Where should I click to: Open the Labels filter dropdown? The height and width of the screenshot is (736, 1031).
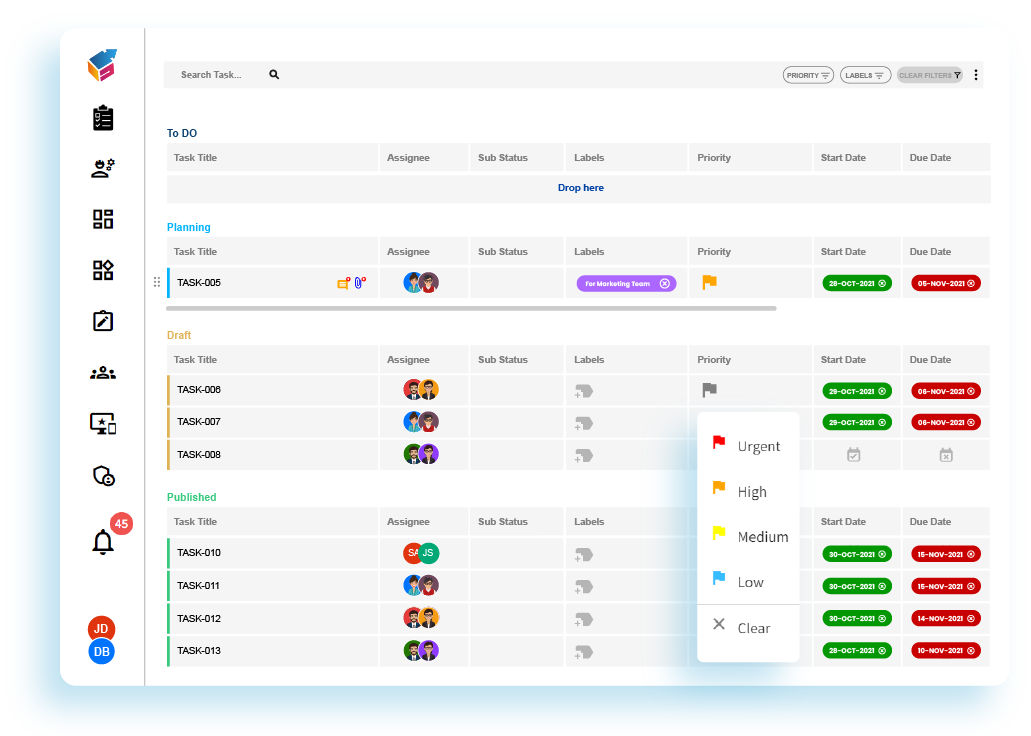[865, 74]
